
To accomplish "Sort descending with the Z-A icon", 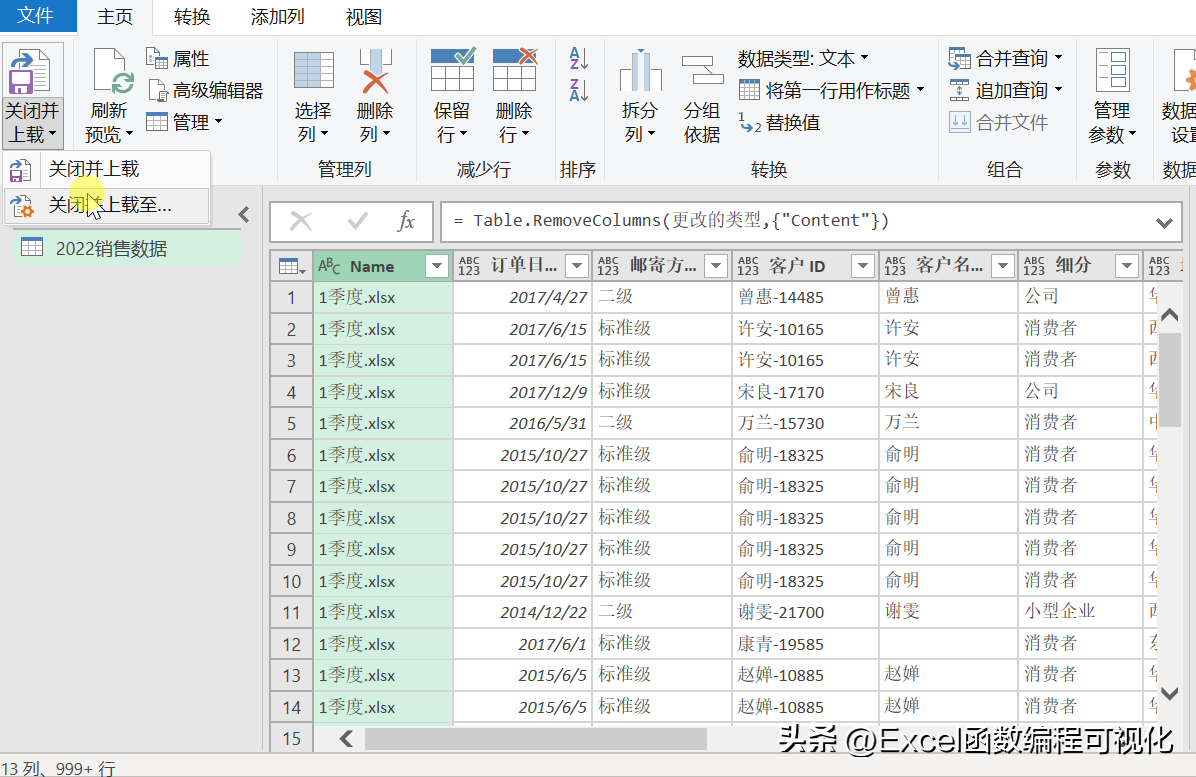I will 578,90.
